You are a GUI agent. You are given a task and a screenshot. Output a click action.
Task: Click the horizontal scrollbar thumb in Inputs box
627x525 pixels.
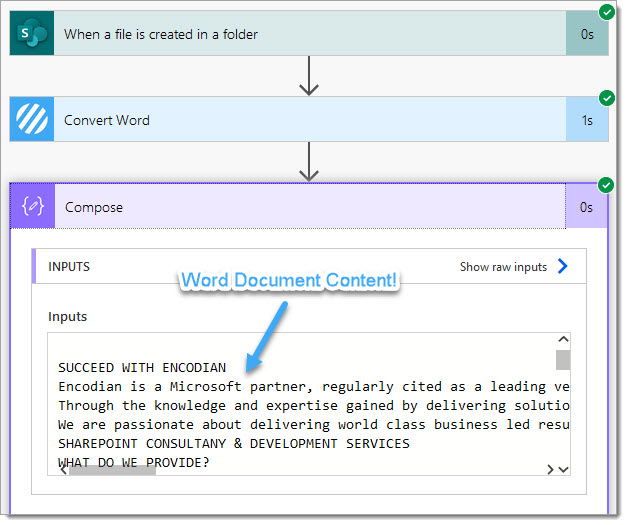point(112,470)
